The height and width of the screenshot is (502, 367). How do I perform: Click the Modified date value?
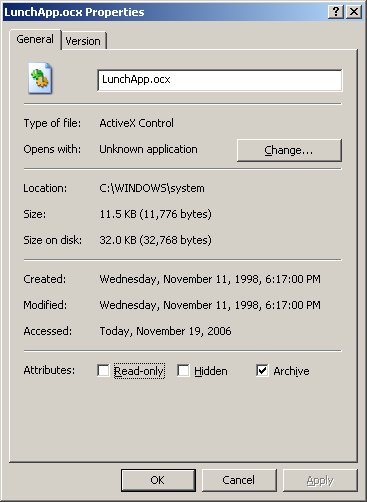tap(210, 305)
